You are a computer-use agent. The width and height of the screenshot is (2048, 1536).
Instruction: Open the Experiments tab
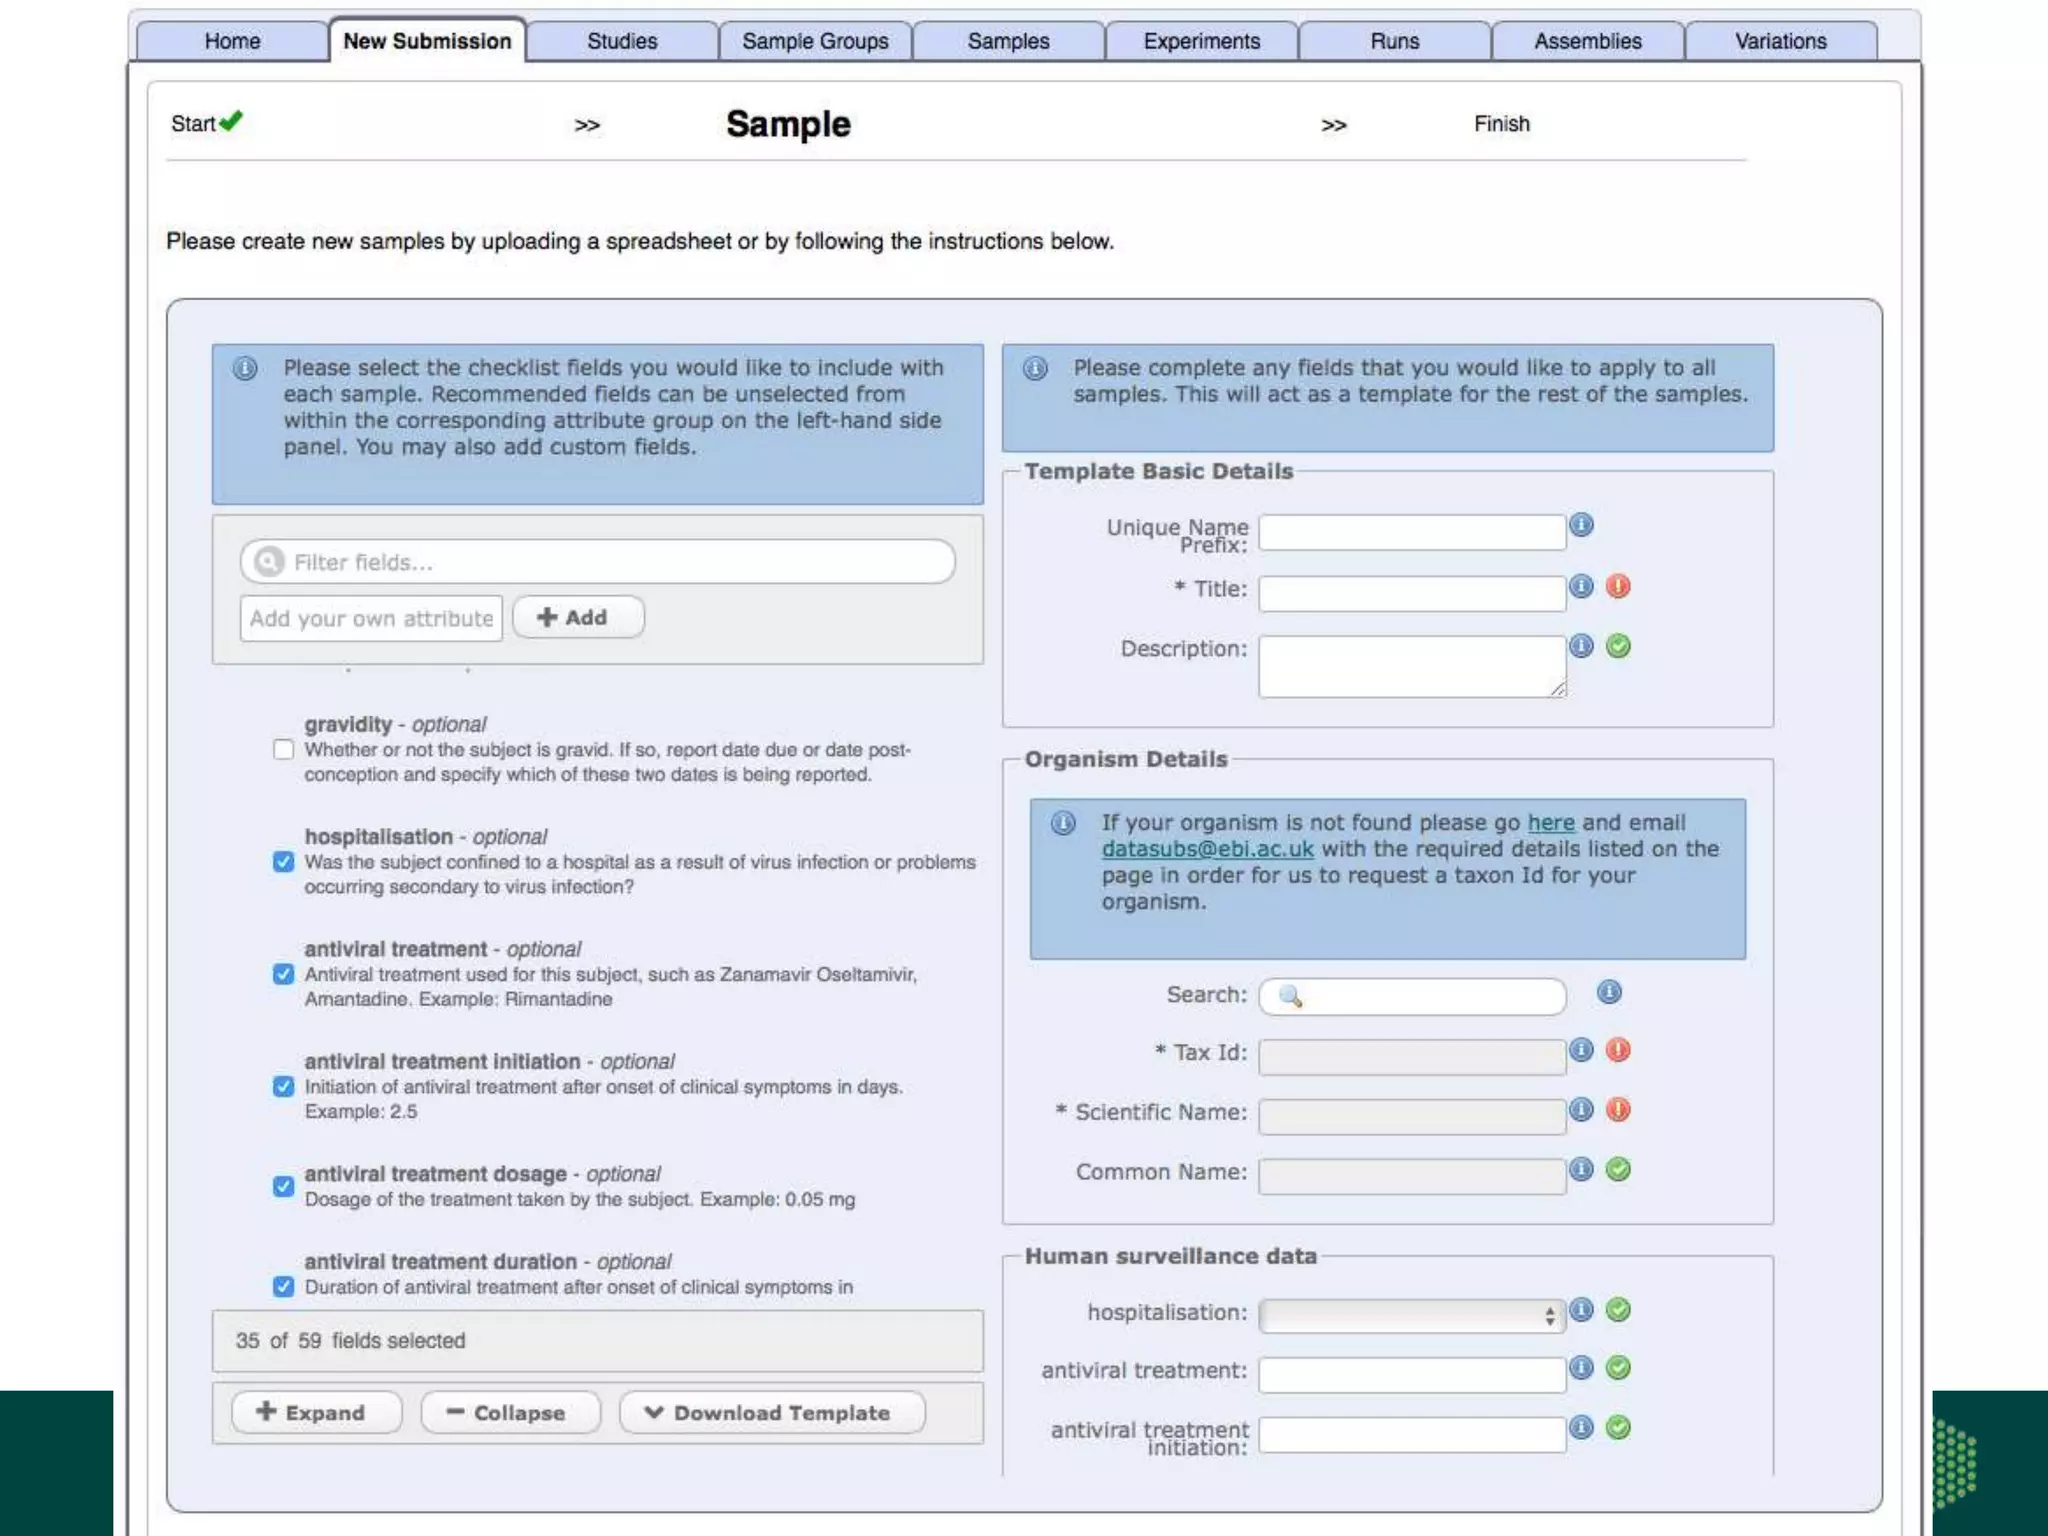(x=1201, y=41)
